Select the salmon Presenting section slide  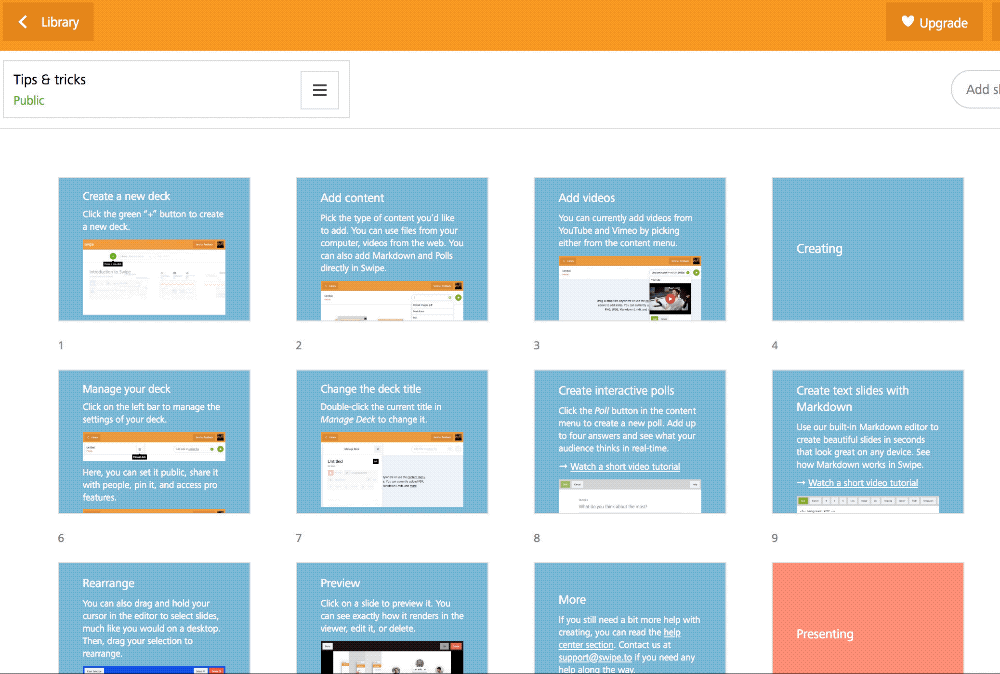pos(867,617)
